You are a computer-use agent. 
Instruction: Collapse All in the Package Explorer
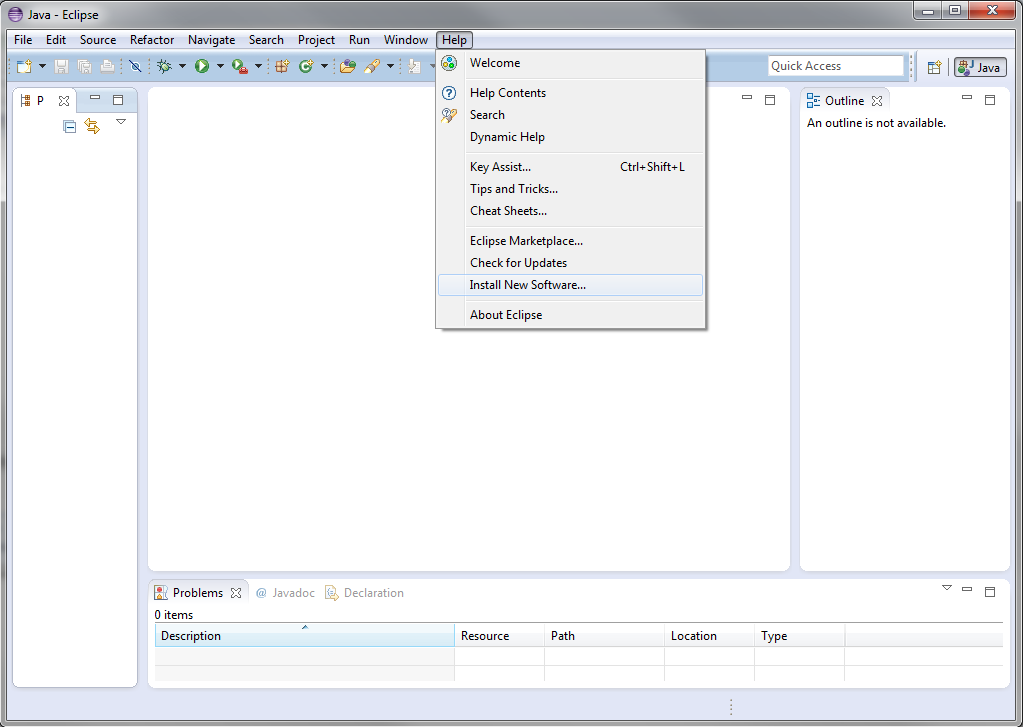coord(69,126)
